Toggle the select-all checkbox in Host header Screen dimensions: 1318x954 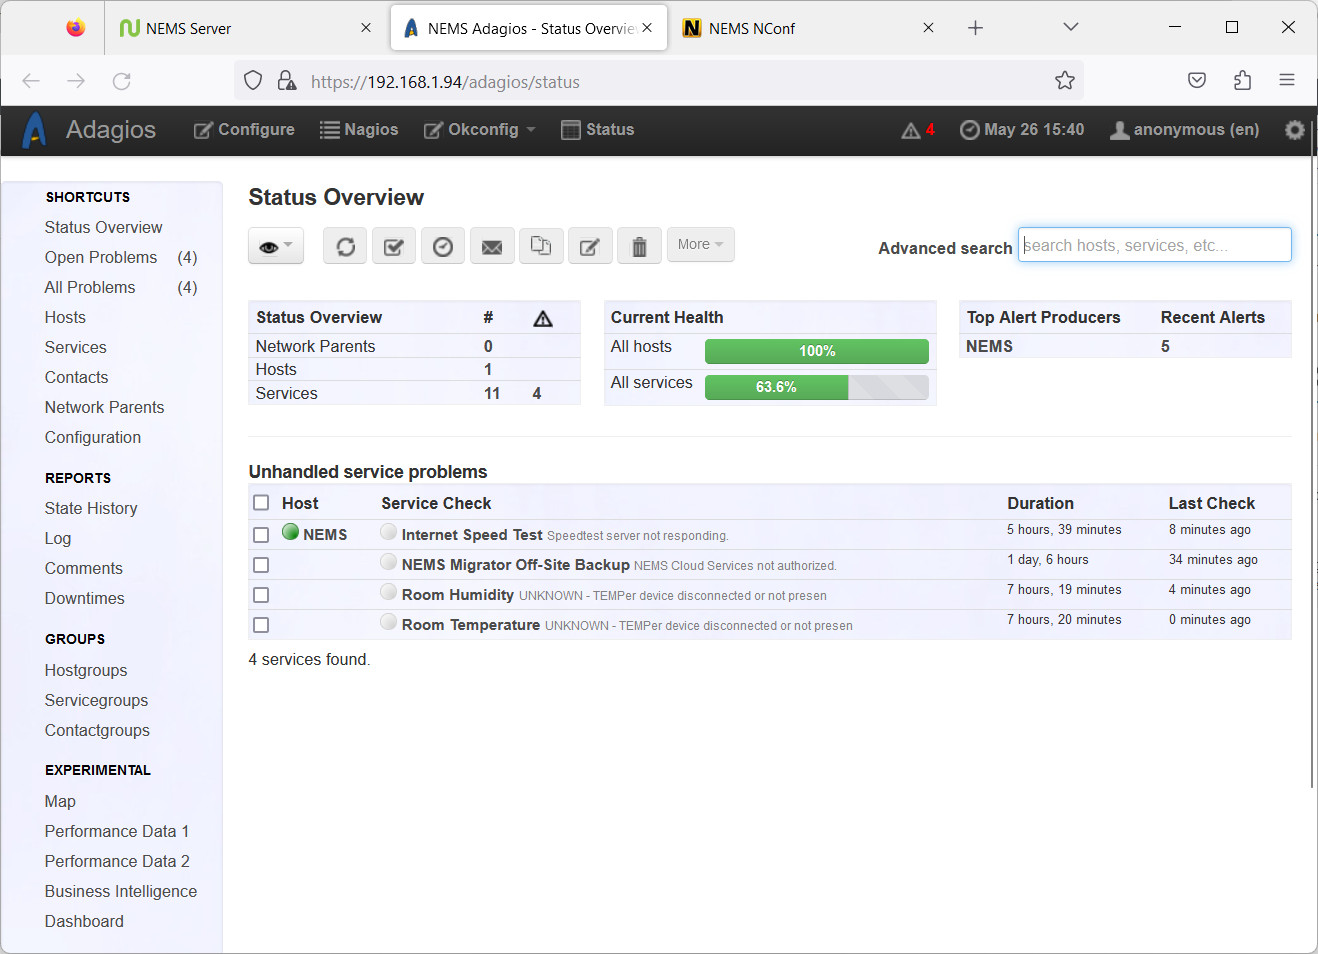pos(261,503)
